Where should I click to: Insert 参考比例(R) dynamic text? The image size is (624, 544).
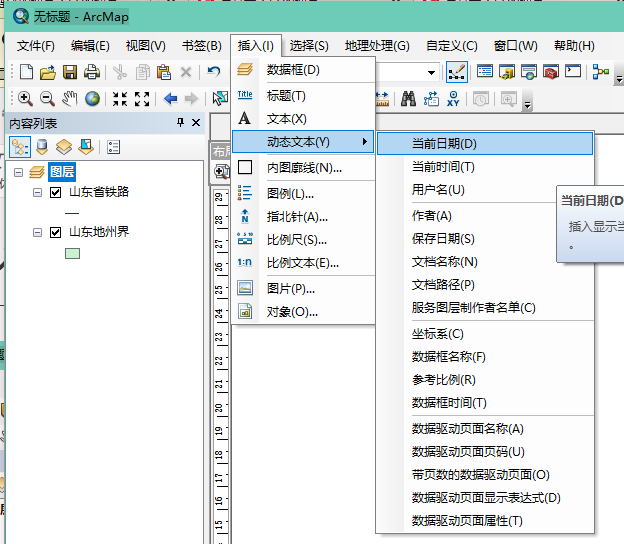click(x=485, y=380)
